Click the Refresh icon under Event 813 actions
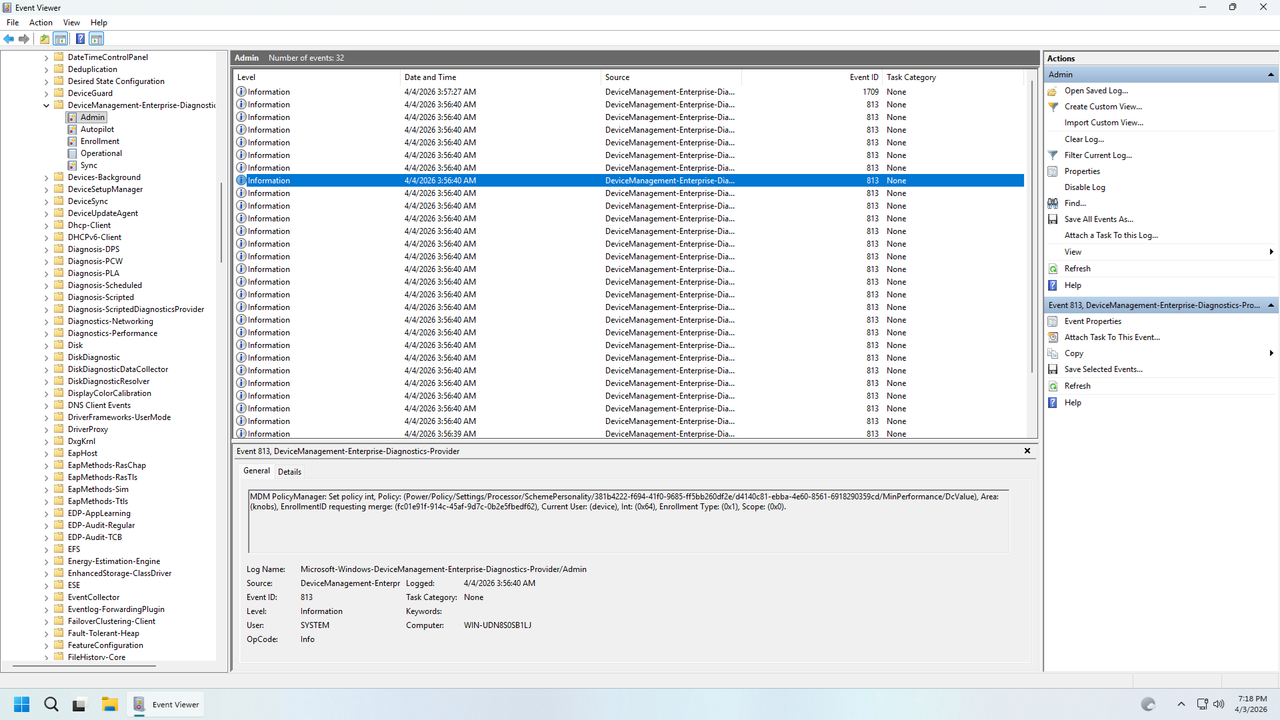Screen dimensions: 1280x720 (x=1053, y=386)
